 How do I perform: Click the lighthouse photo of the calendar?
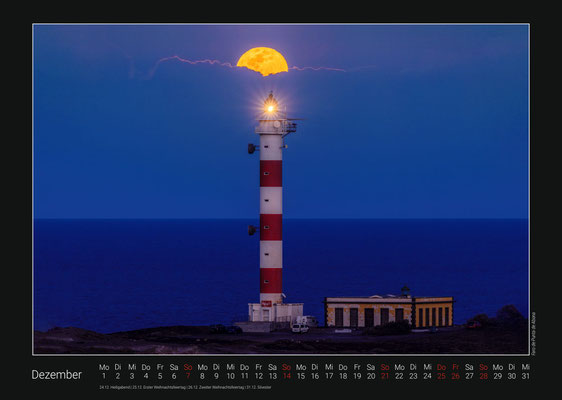coord(281,189)
